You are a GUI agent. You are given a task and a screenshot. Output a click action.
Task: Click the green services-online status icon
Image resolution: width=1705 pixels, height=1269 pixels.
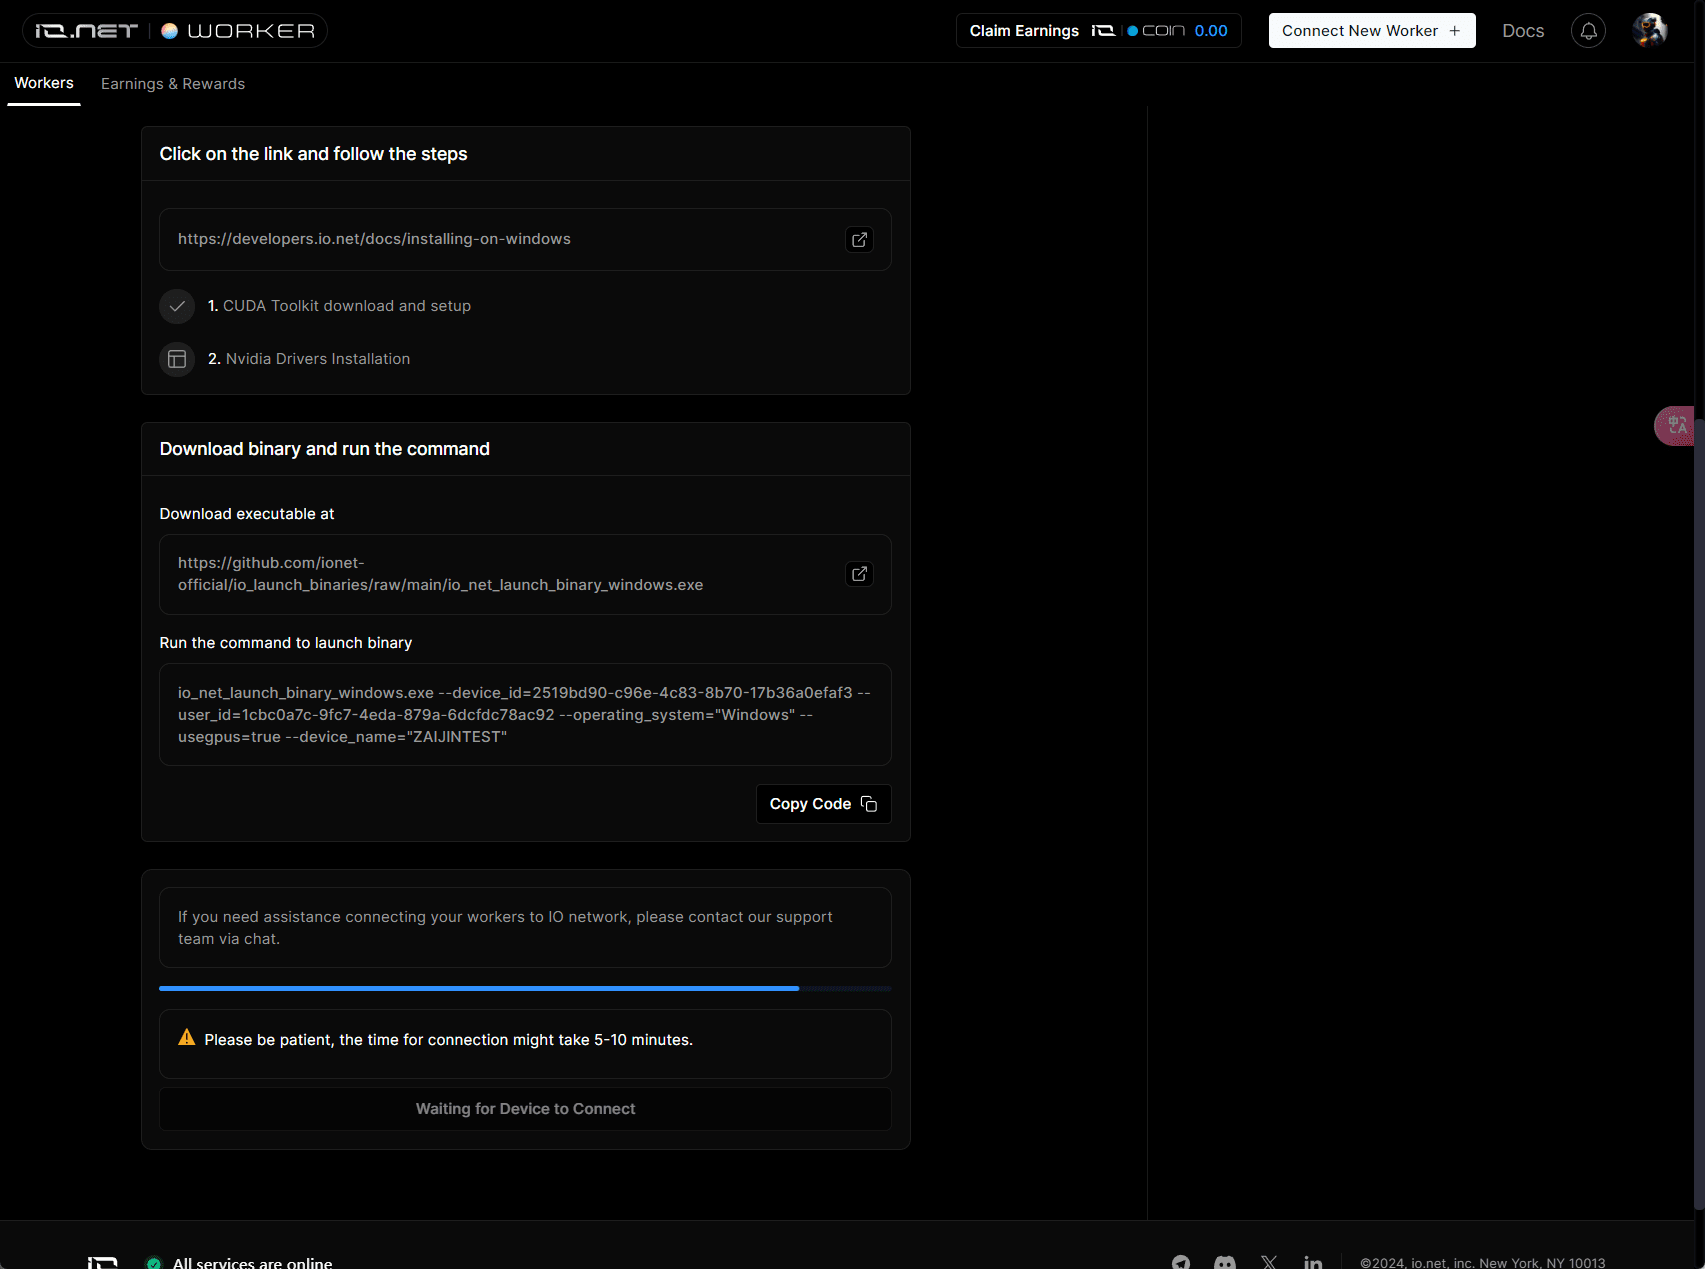[154, 1263]
